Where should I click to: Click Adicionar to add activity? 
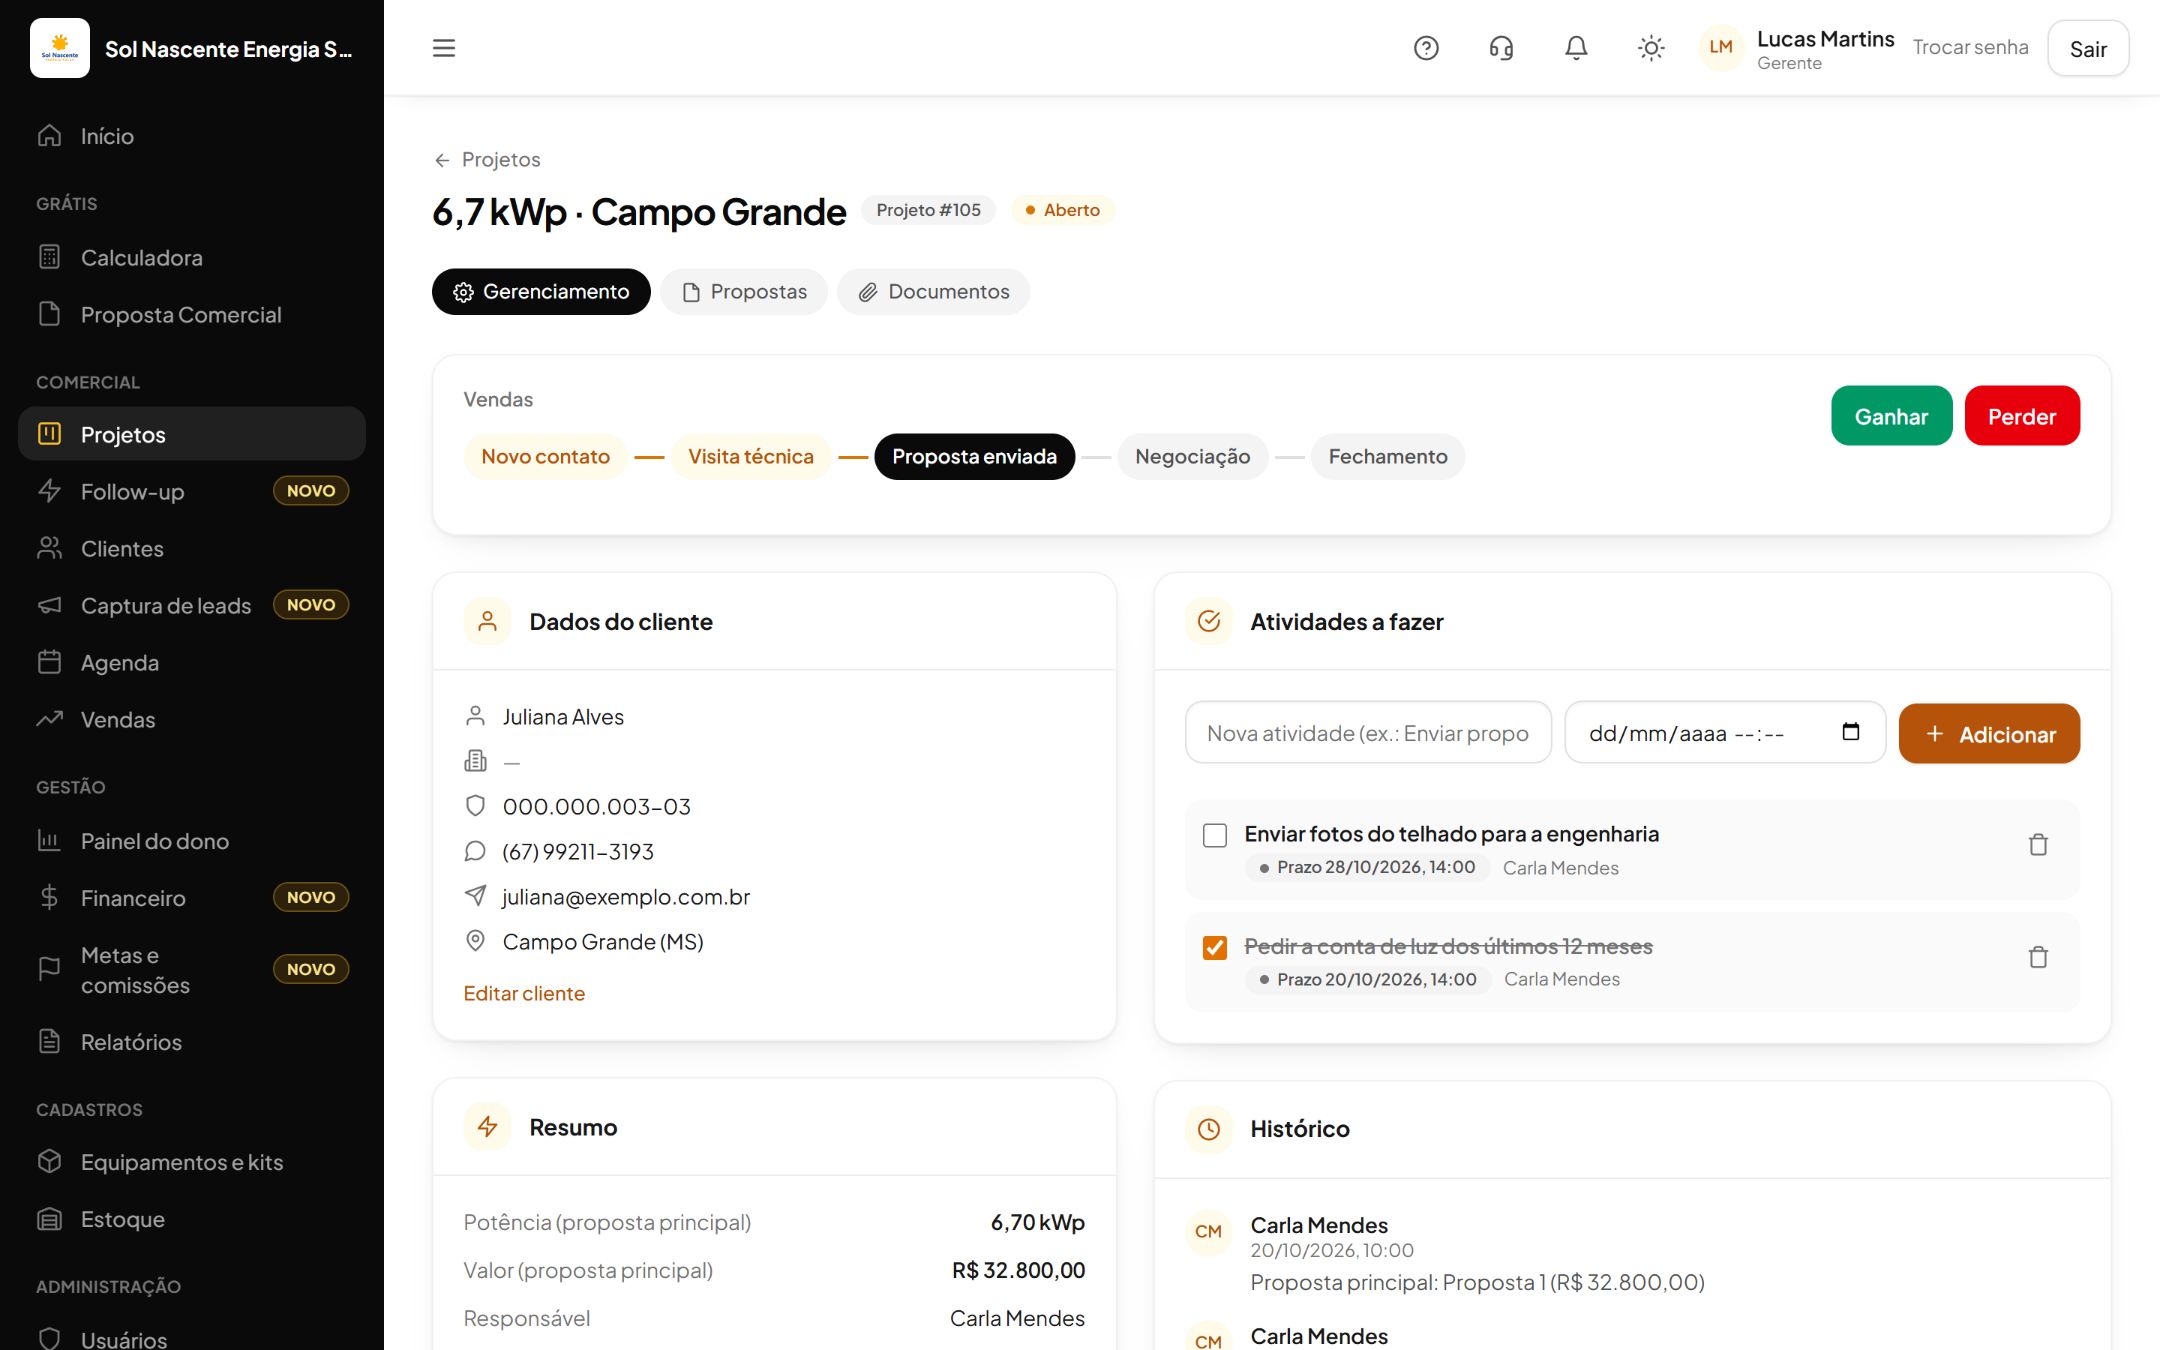pos(1989,734)
